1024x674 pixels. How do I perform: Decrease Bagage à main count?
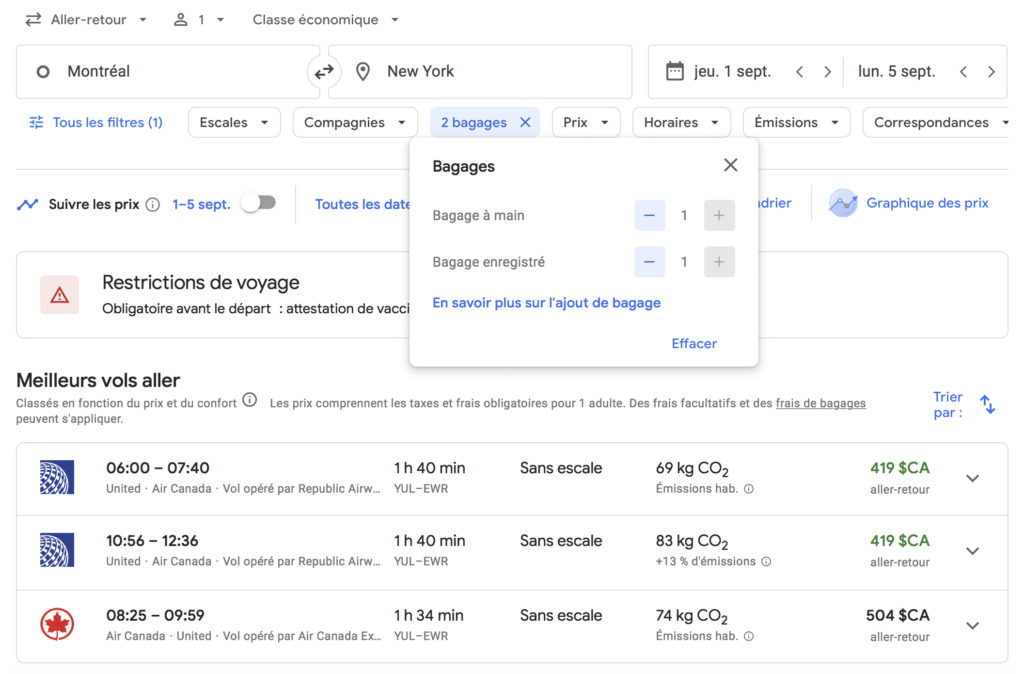pos(649,215)
